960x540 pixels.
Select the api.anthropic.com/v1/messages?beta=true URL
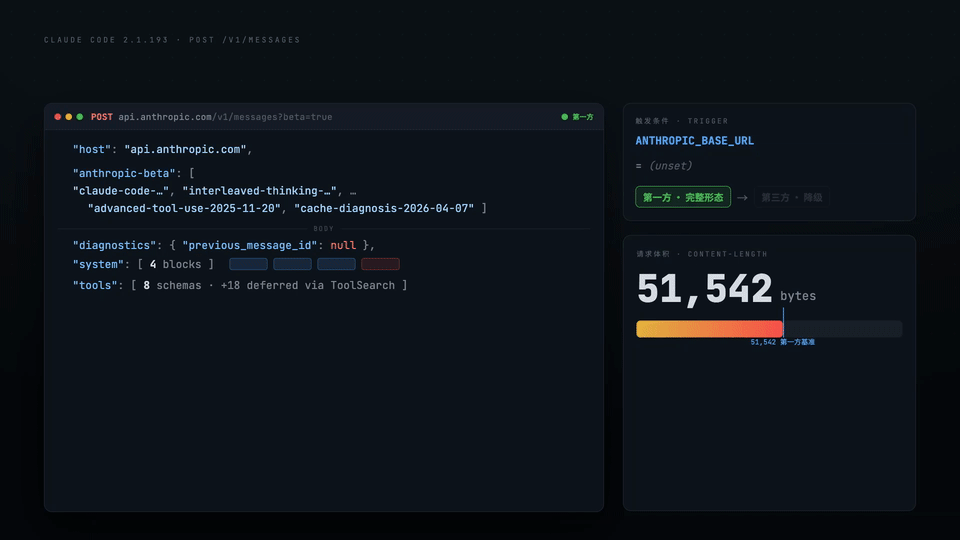[x=225, y=117]
